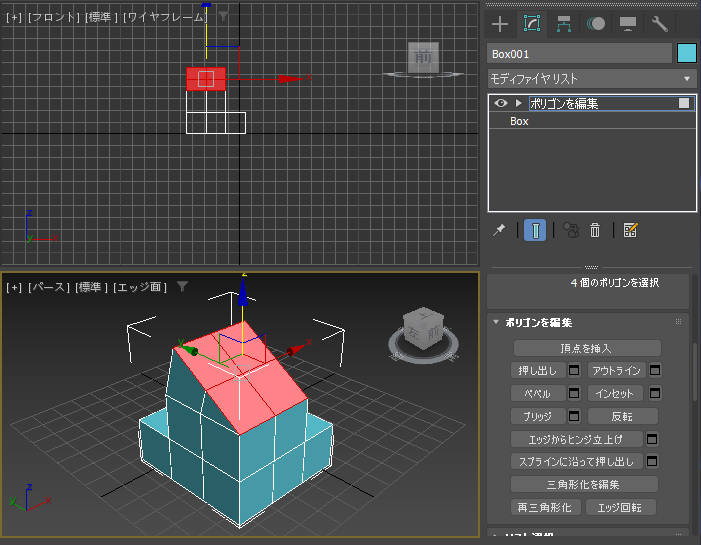Screen dimensions: 701x545
Task: Click the アウトライン button
Action: click(617, 370)
